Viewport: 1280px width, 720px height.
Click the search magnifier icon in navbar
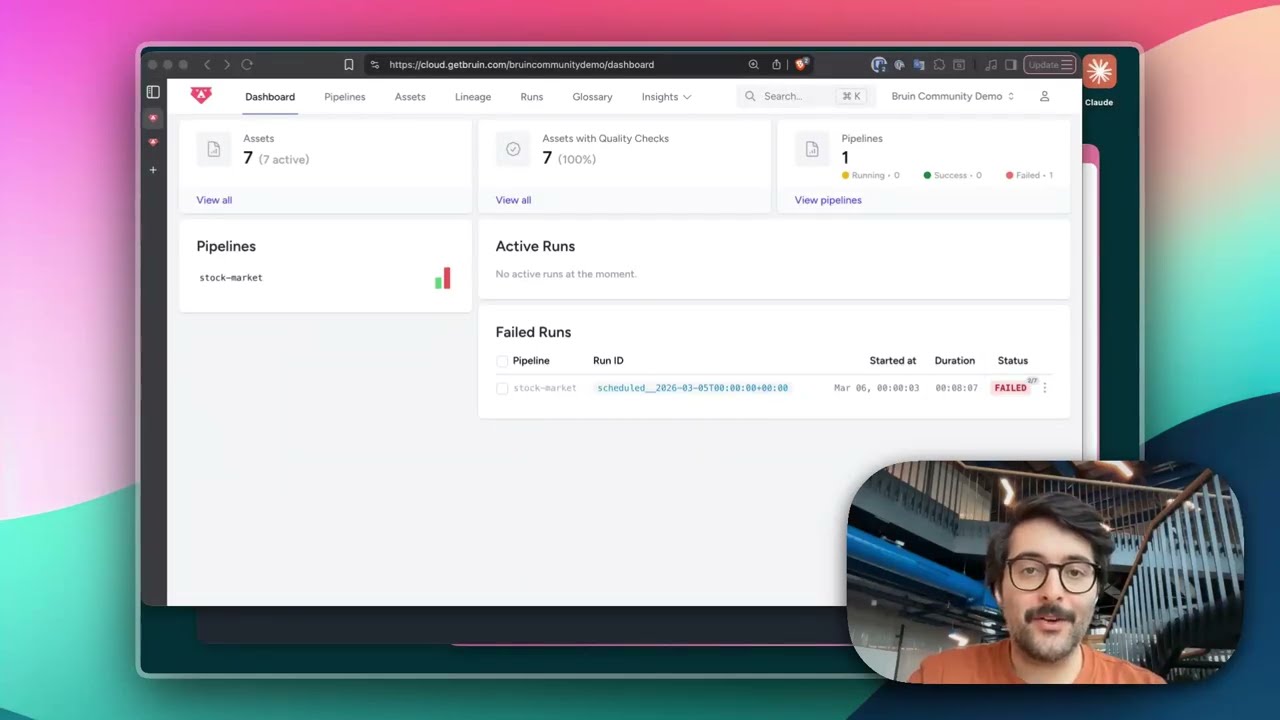pos(750,96)
